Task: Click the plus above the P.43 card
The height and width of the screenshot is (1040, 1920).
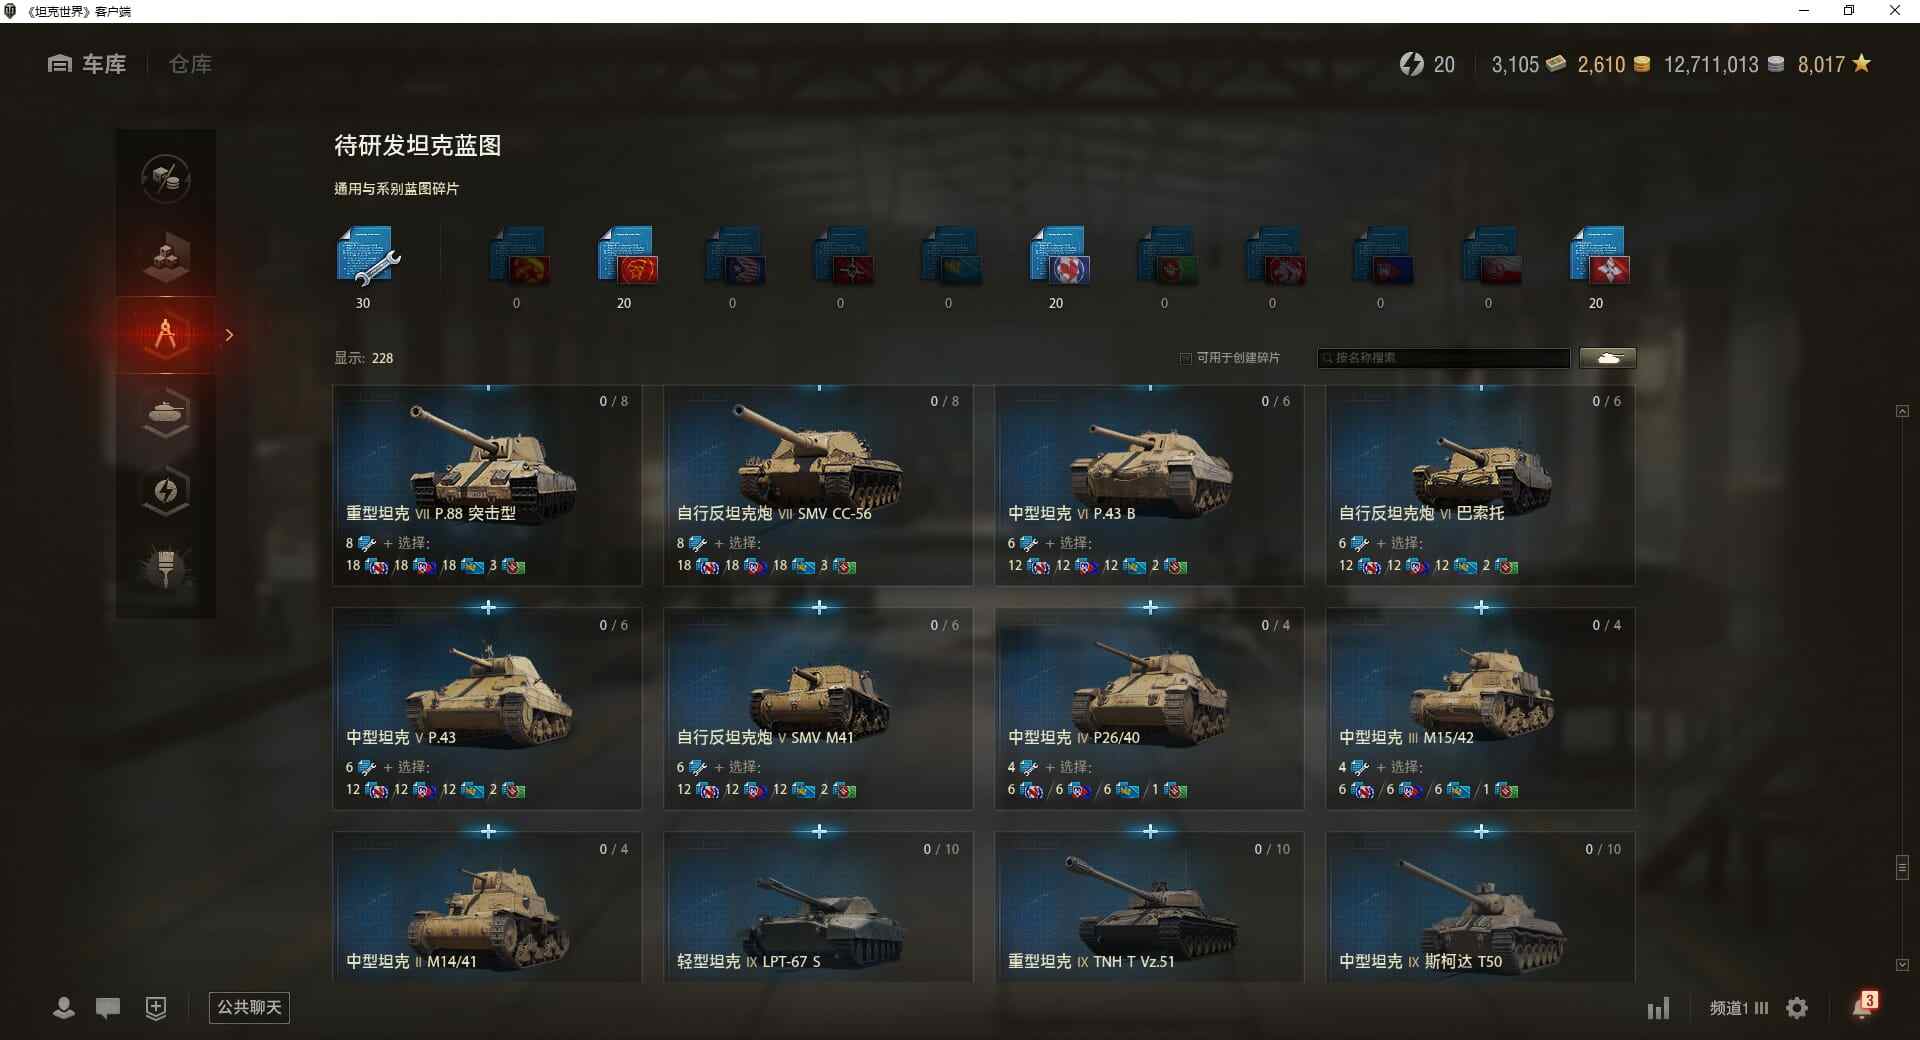Action: [x=488, y=607]
